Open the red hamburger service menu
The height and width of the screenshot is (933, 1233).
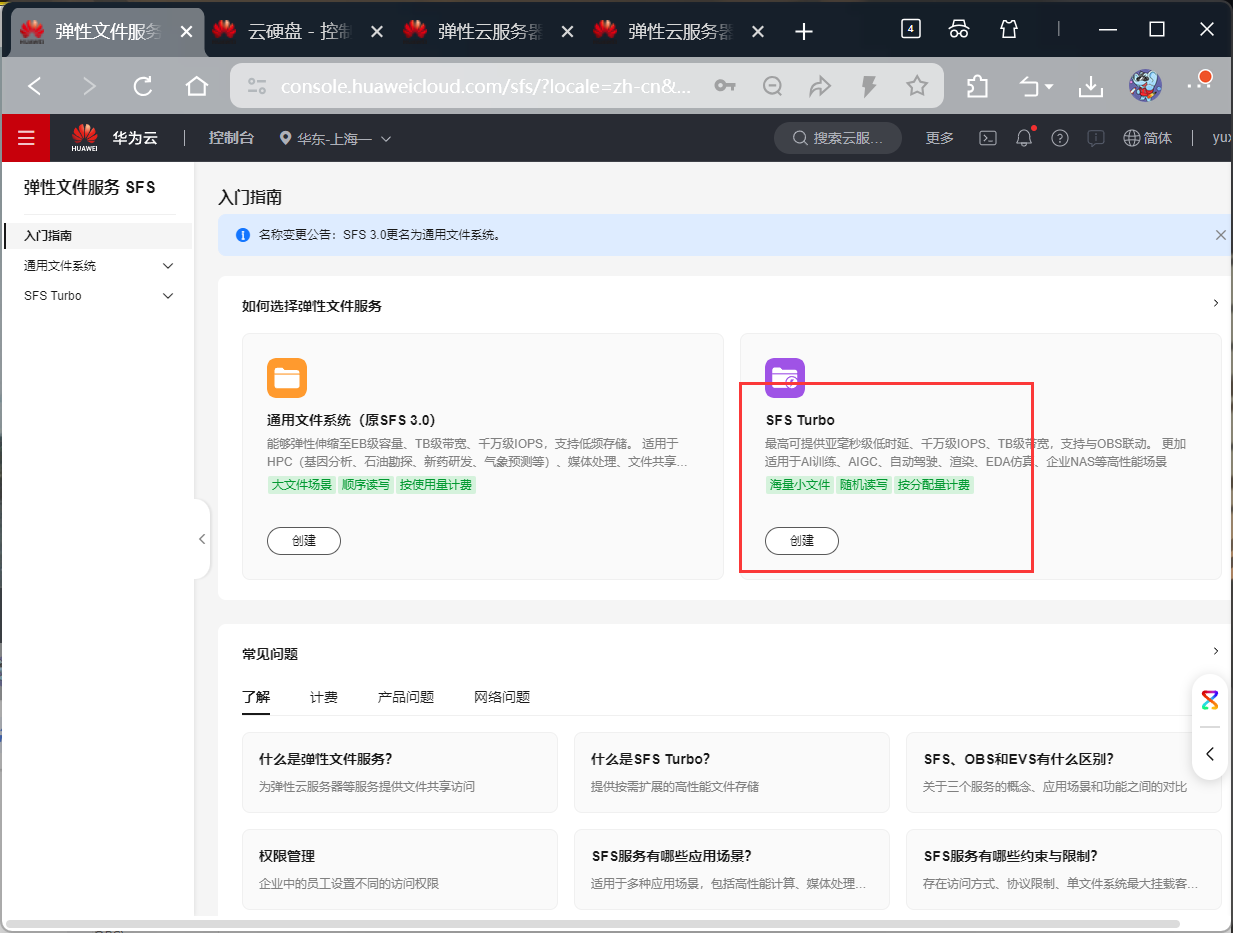pos(26,138)
